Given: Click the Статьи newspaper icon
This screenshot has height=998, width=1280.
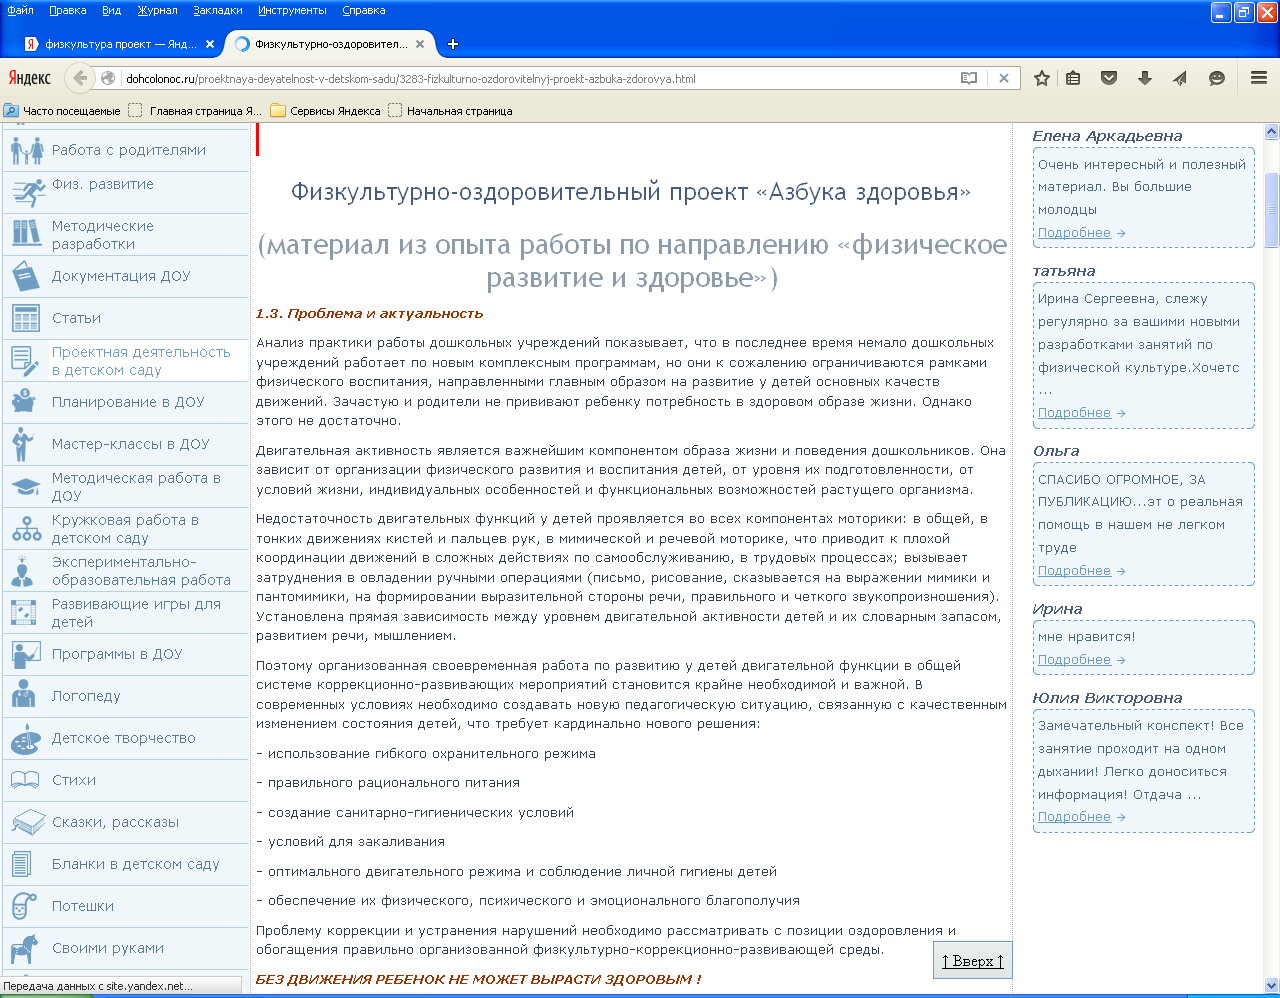Looking at the screenshot, I should pyautogui.click(x=27, y=318).
